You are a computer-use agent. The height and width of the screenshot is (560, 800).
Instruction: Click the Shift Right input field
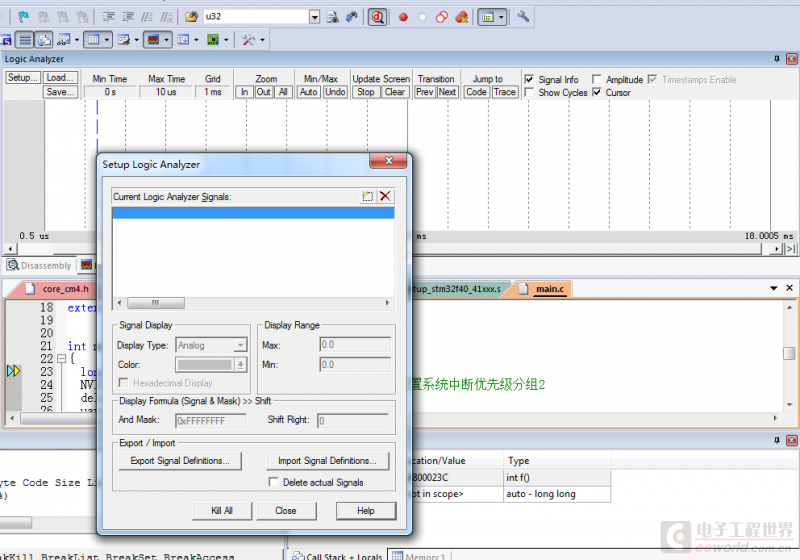coord(353,421)
